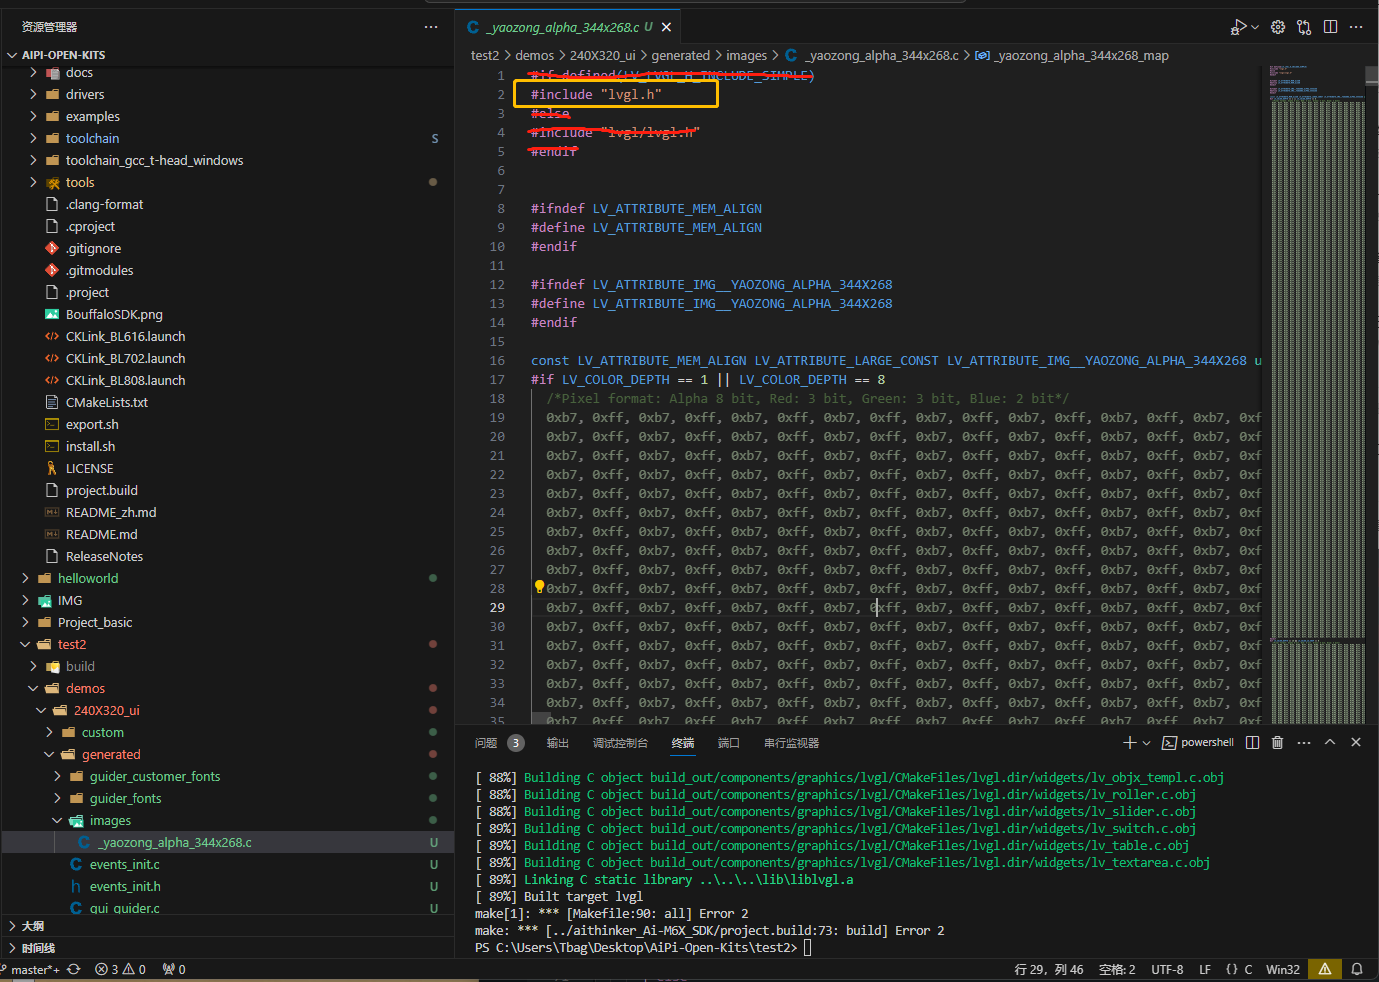Run the debug C/C++ file button
Viewport: 1379px width, 982px height.
[1238, 27]
